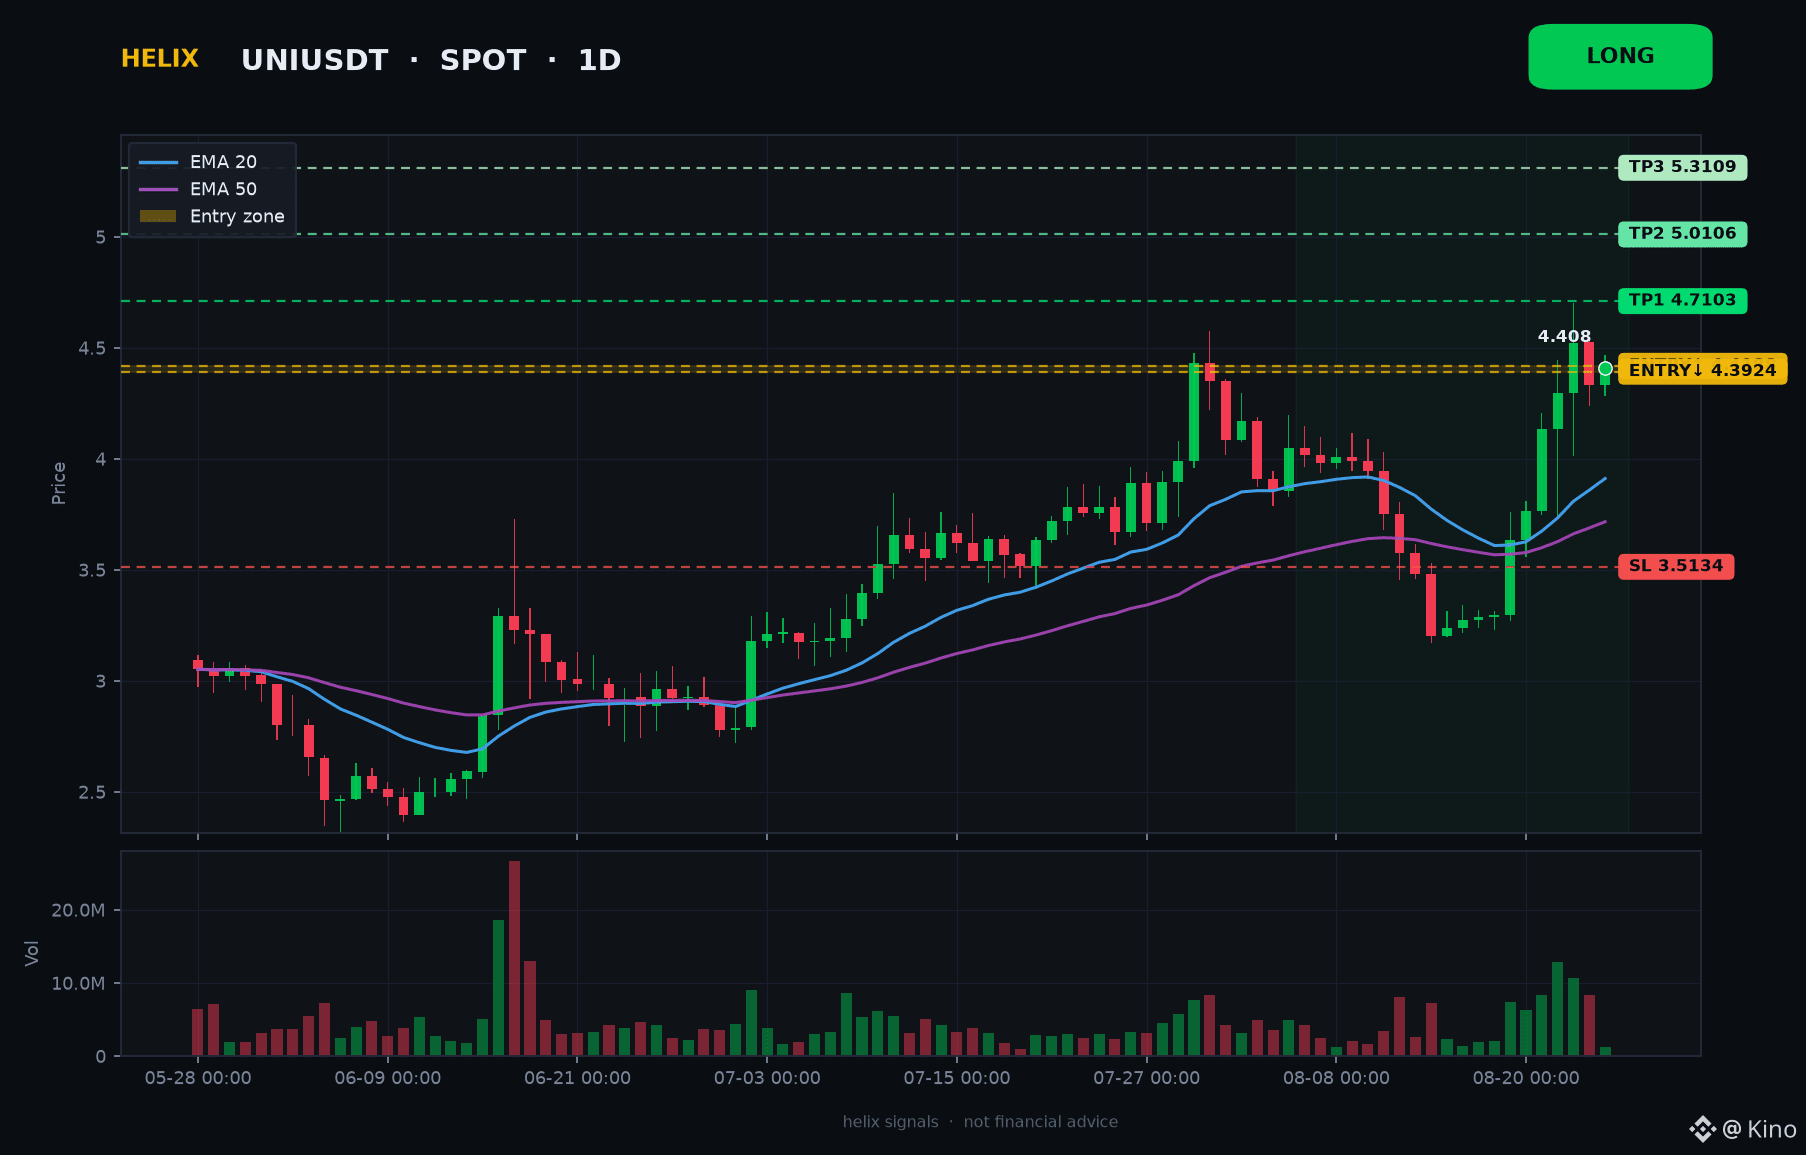Click the 3.5 price axis tick
This screenshot has width=1806, height=1155.
(92, 570)
